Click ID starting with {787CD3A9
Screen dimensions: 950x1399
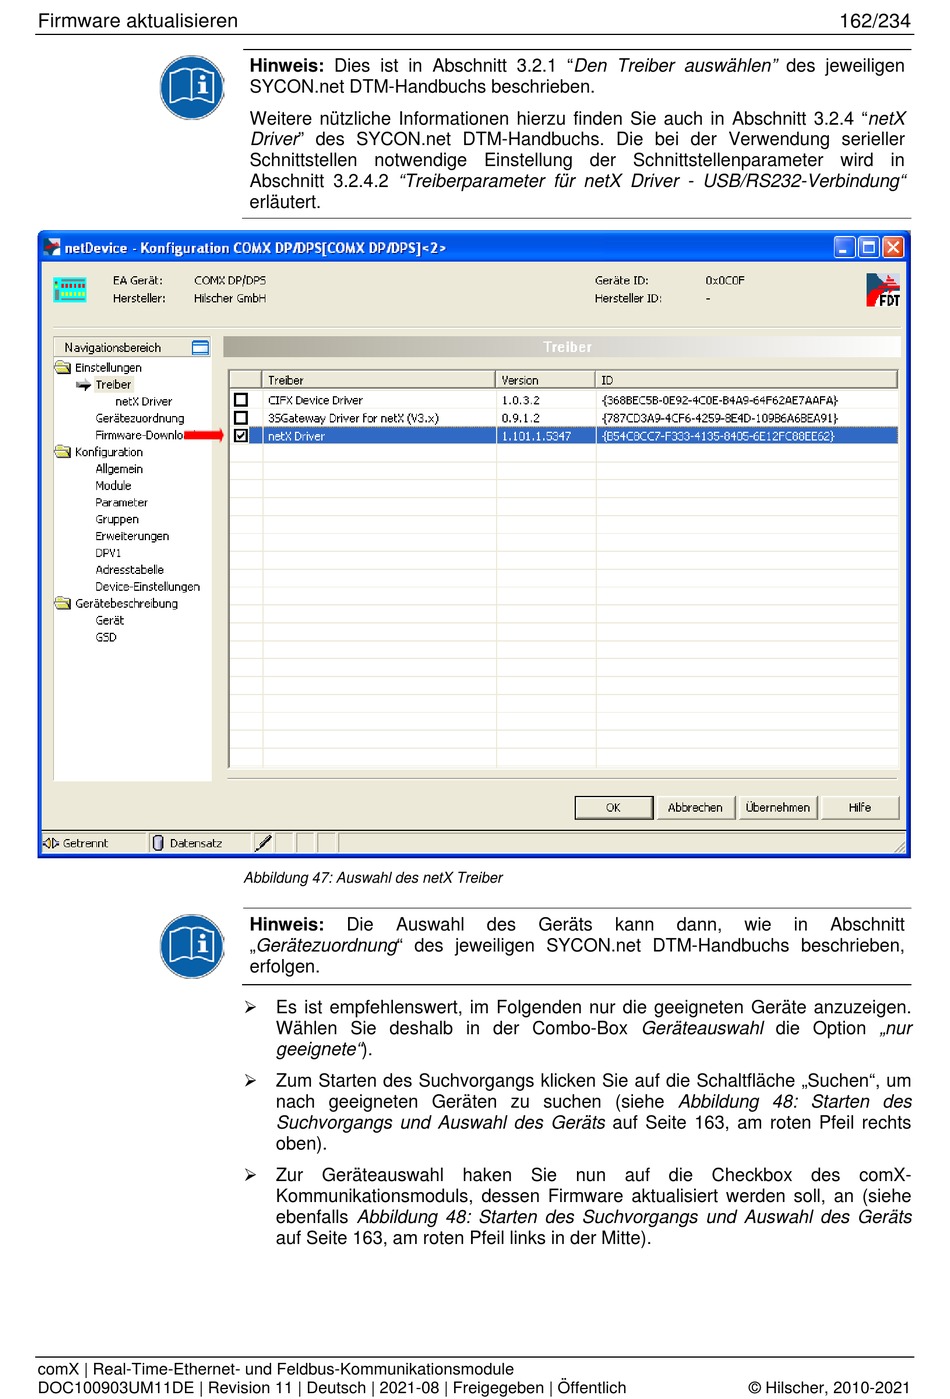pos(720,418)
